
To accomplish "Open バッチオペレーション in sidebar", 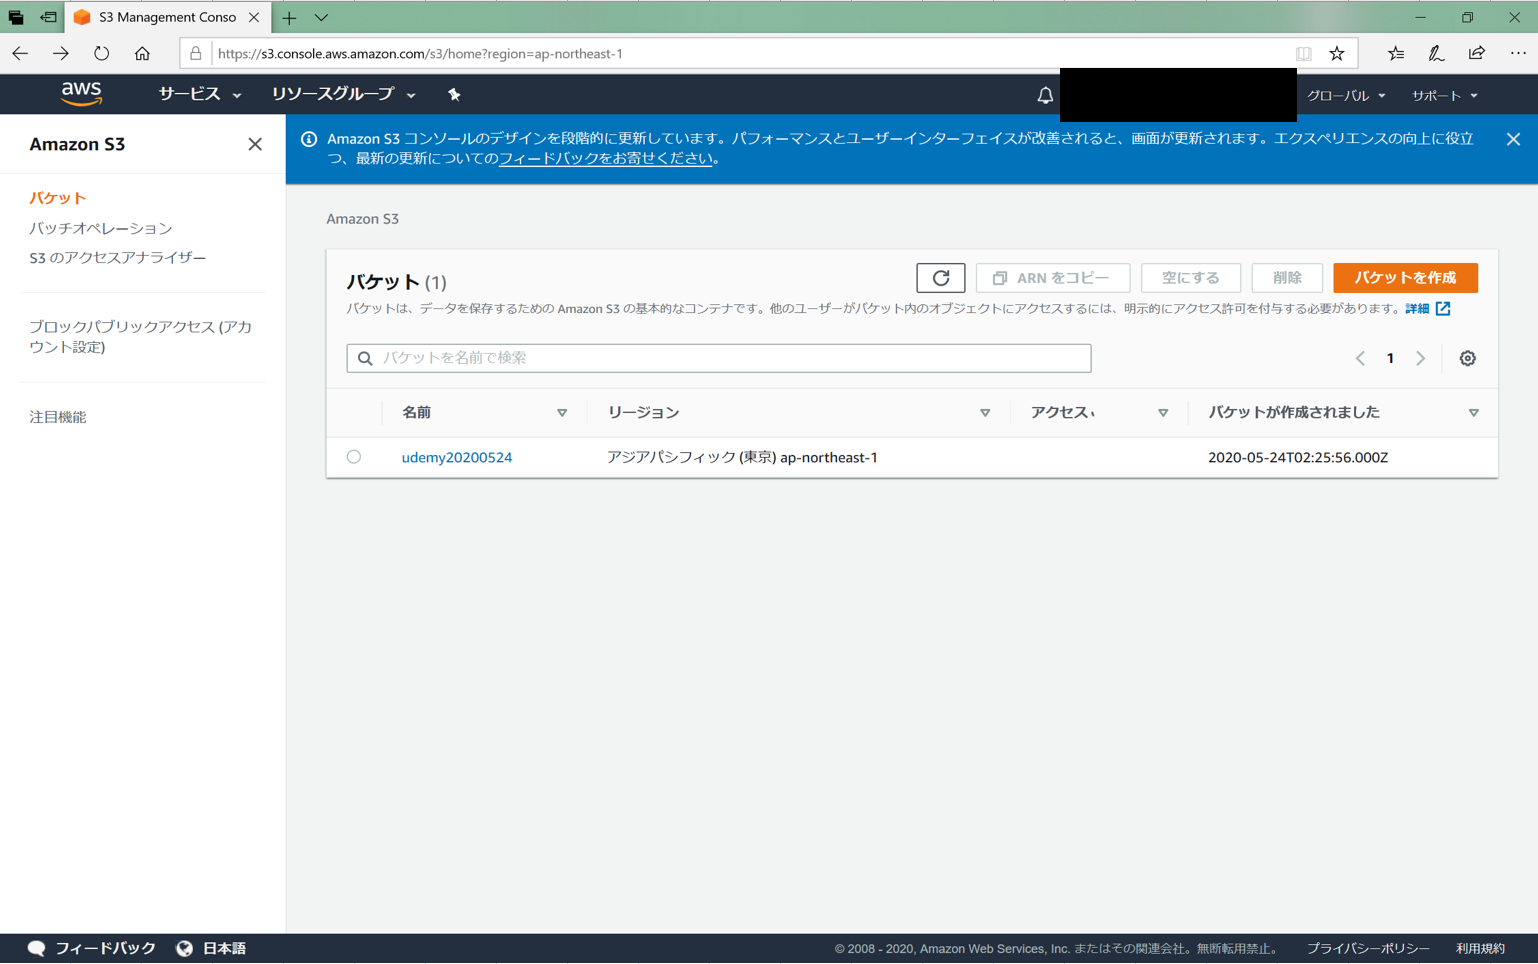I will (101, 228).
